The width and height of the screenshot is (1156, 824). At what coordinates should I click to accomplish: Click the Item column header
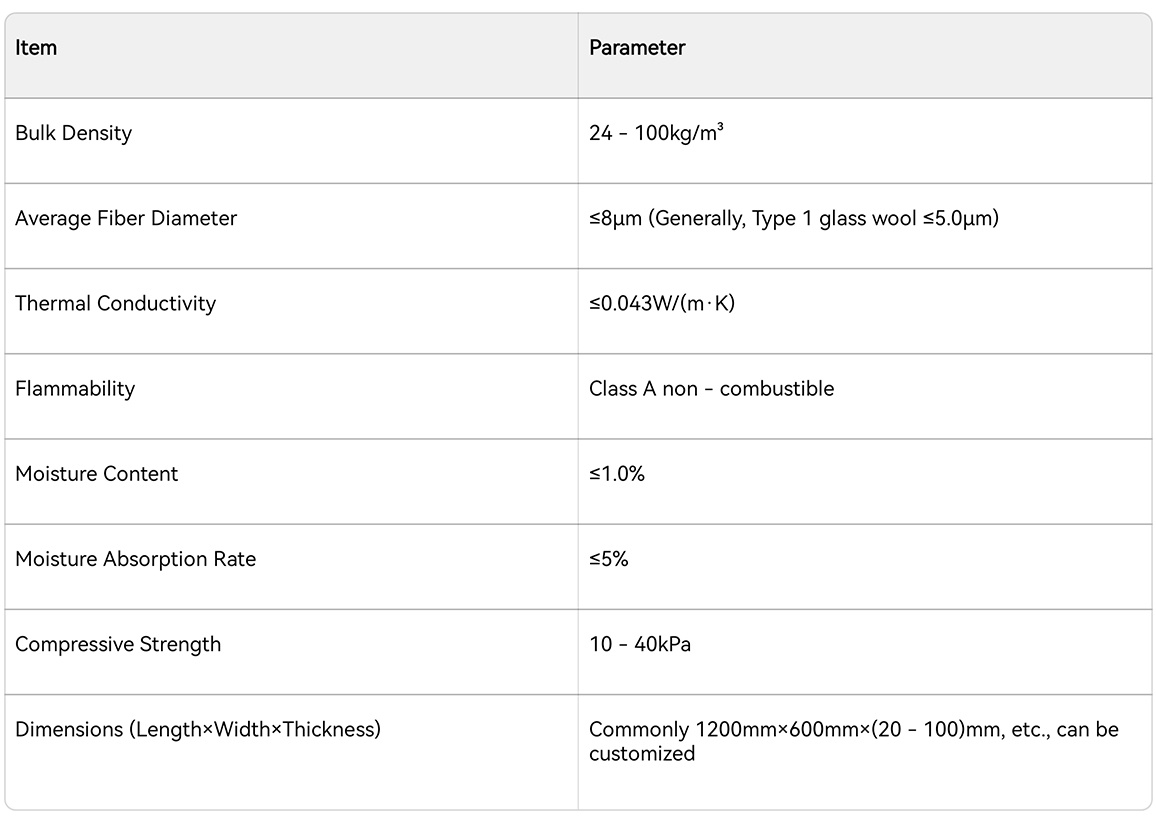point(35,48)
